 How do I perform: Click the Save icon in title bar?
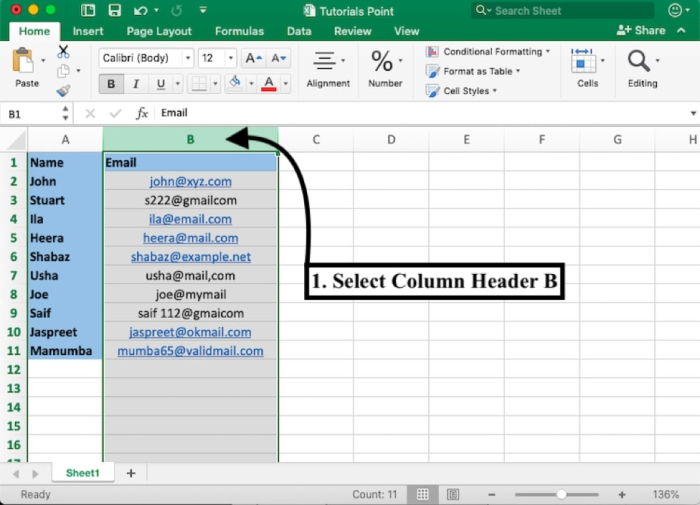tap(114, 11)
